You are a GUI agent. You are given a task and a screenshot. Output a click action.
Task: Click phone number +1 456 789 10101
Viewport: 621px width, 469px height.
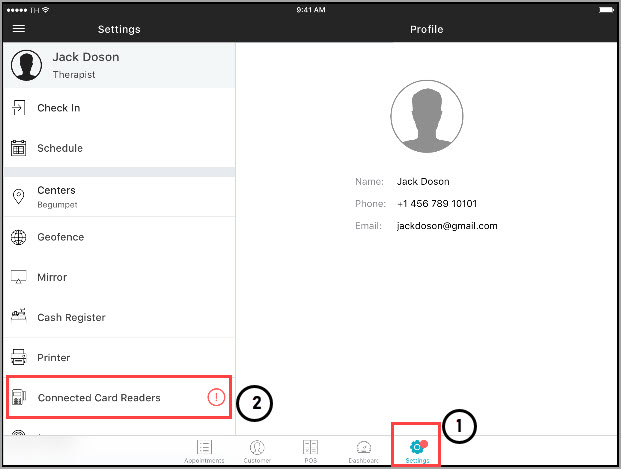pyautogui.click(x=437, y=204)
